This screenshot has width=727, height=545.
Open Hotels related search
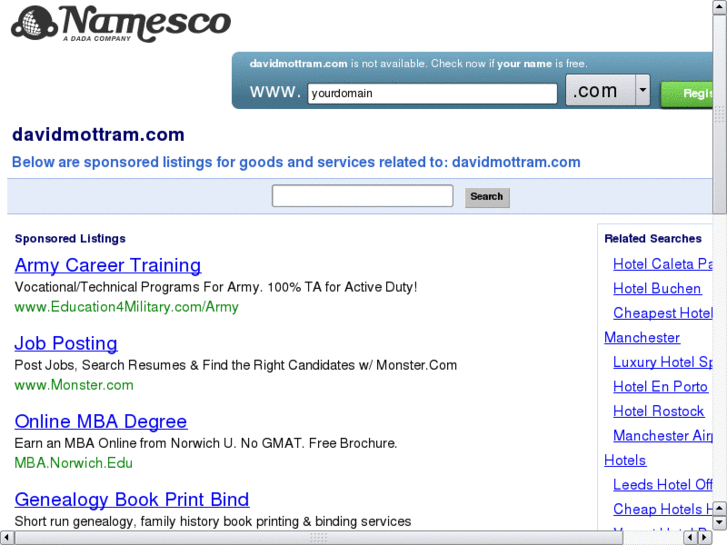(625, 461)
